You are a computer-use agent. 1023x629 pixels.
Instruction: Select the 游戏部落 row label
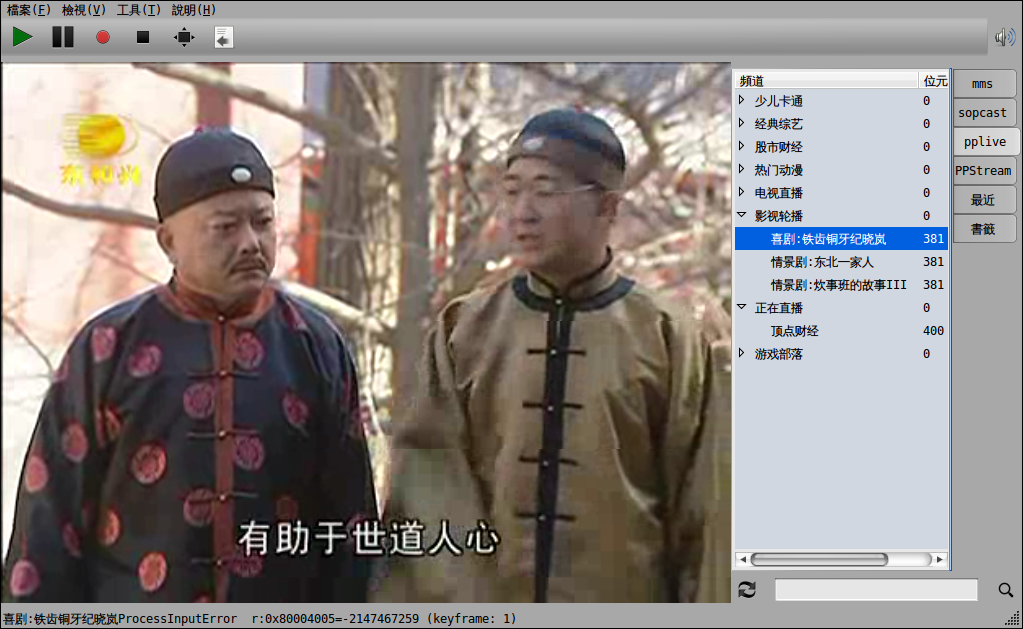coord(778,354)
